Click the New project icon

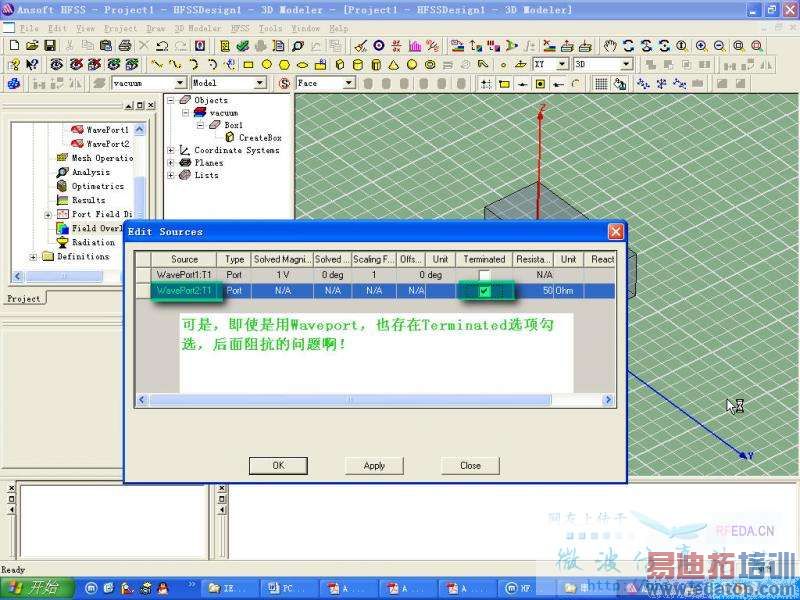(x=14, y=46)
